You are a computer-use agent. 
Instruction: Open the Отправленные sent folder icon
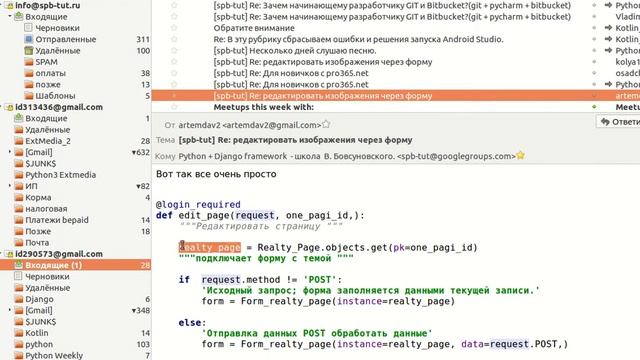(28, 39)
